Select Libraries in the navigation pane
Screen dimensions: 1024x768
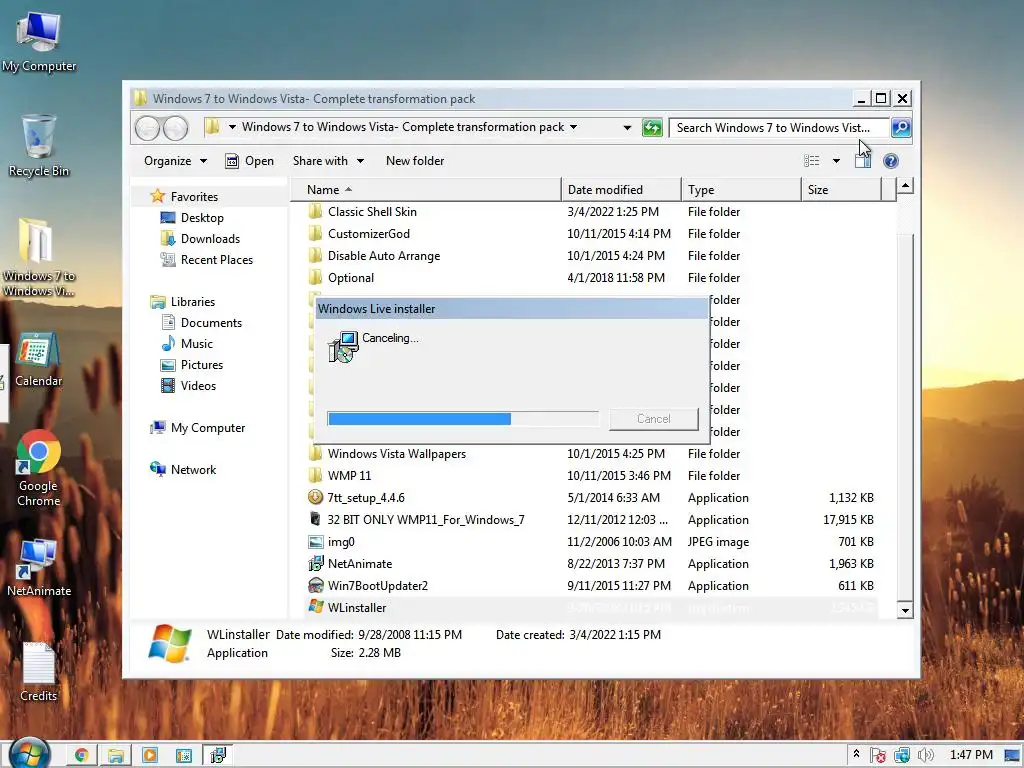click(x=182, y=302)
